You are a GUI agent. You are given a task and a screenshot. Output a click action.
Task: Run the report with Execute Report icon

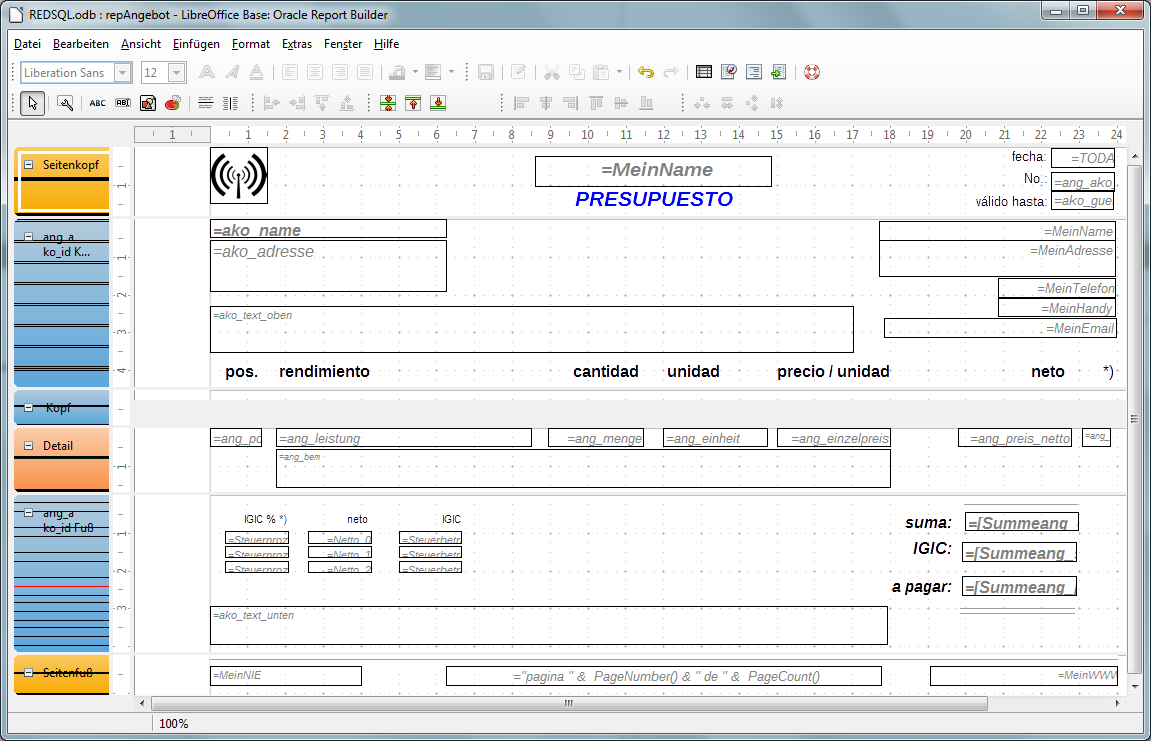tap(779, 72)
